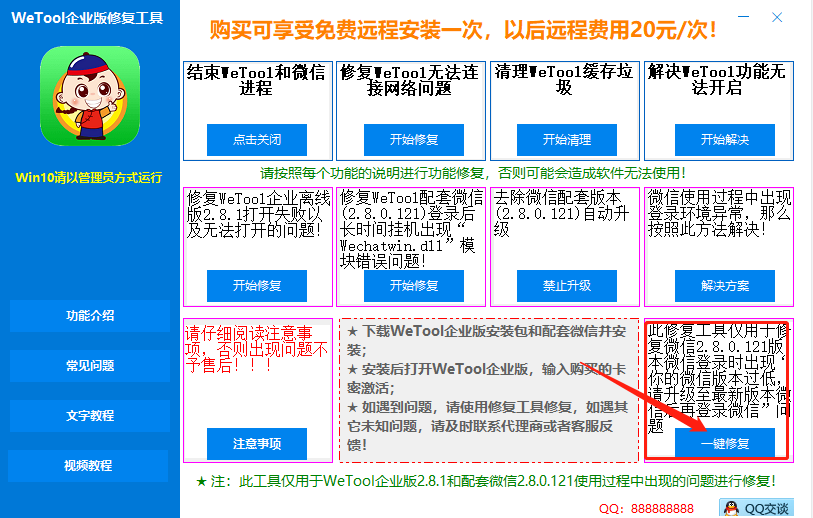The height and width of the screenshot is (518, 813).
Task: Open 功能介绍 in sidebar
Action: [x=90, y=316]
